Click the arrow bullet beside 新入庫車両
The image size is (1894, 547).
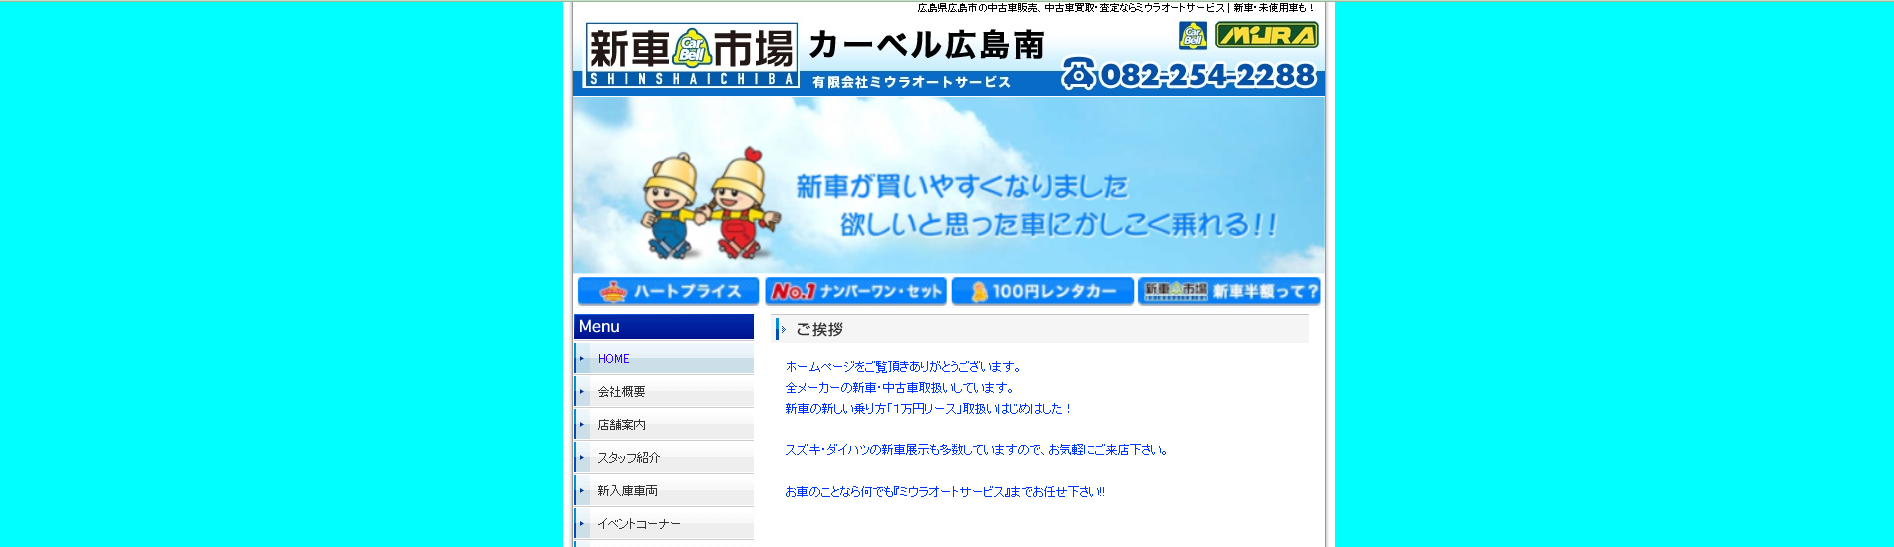pyautogui.click(x=582, y=490)
